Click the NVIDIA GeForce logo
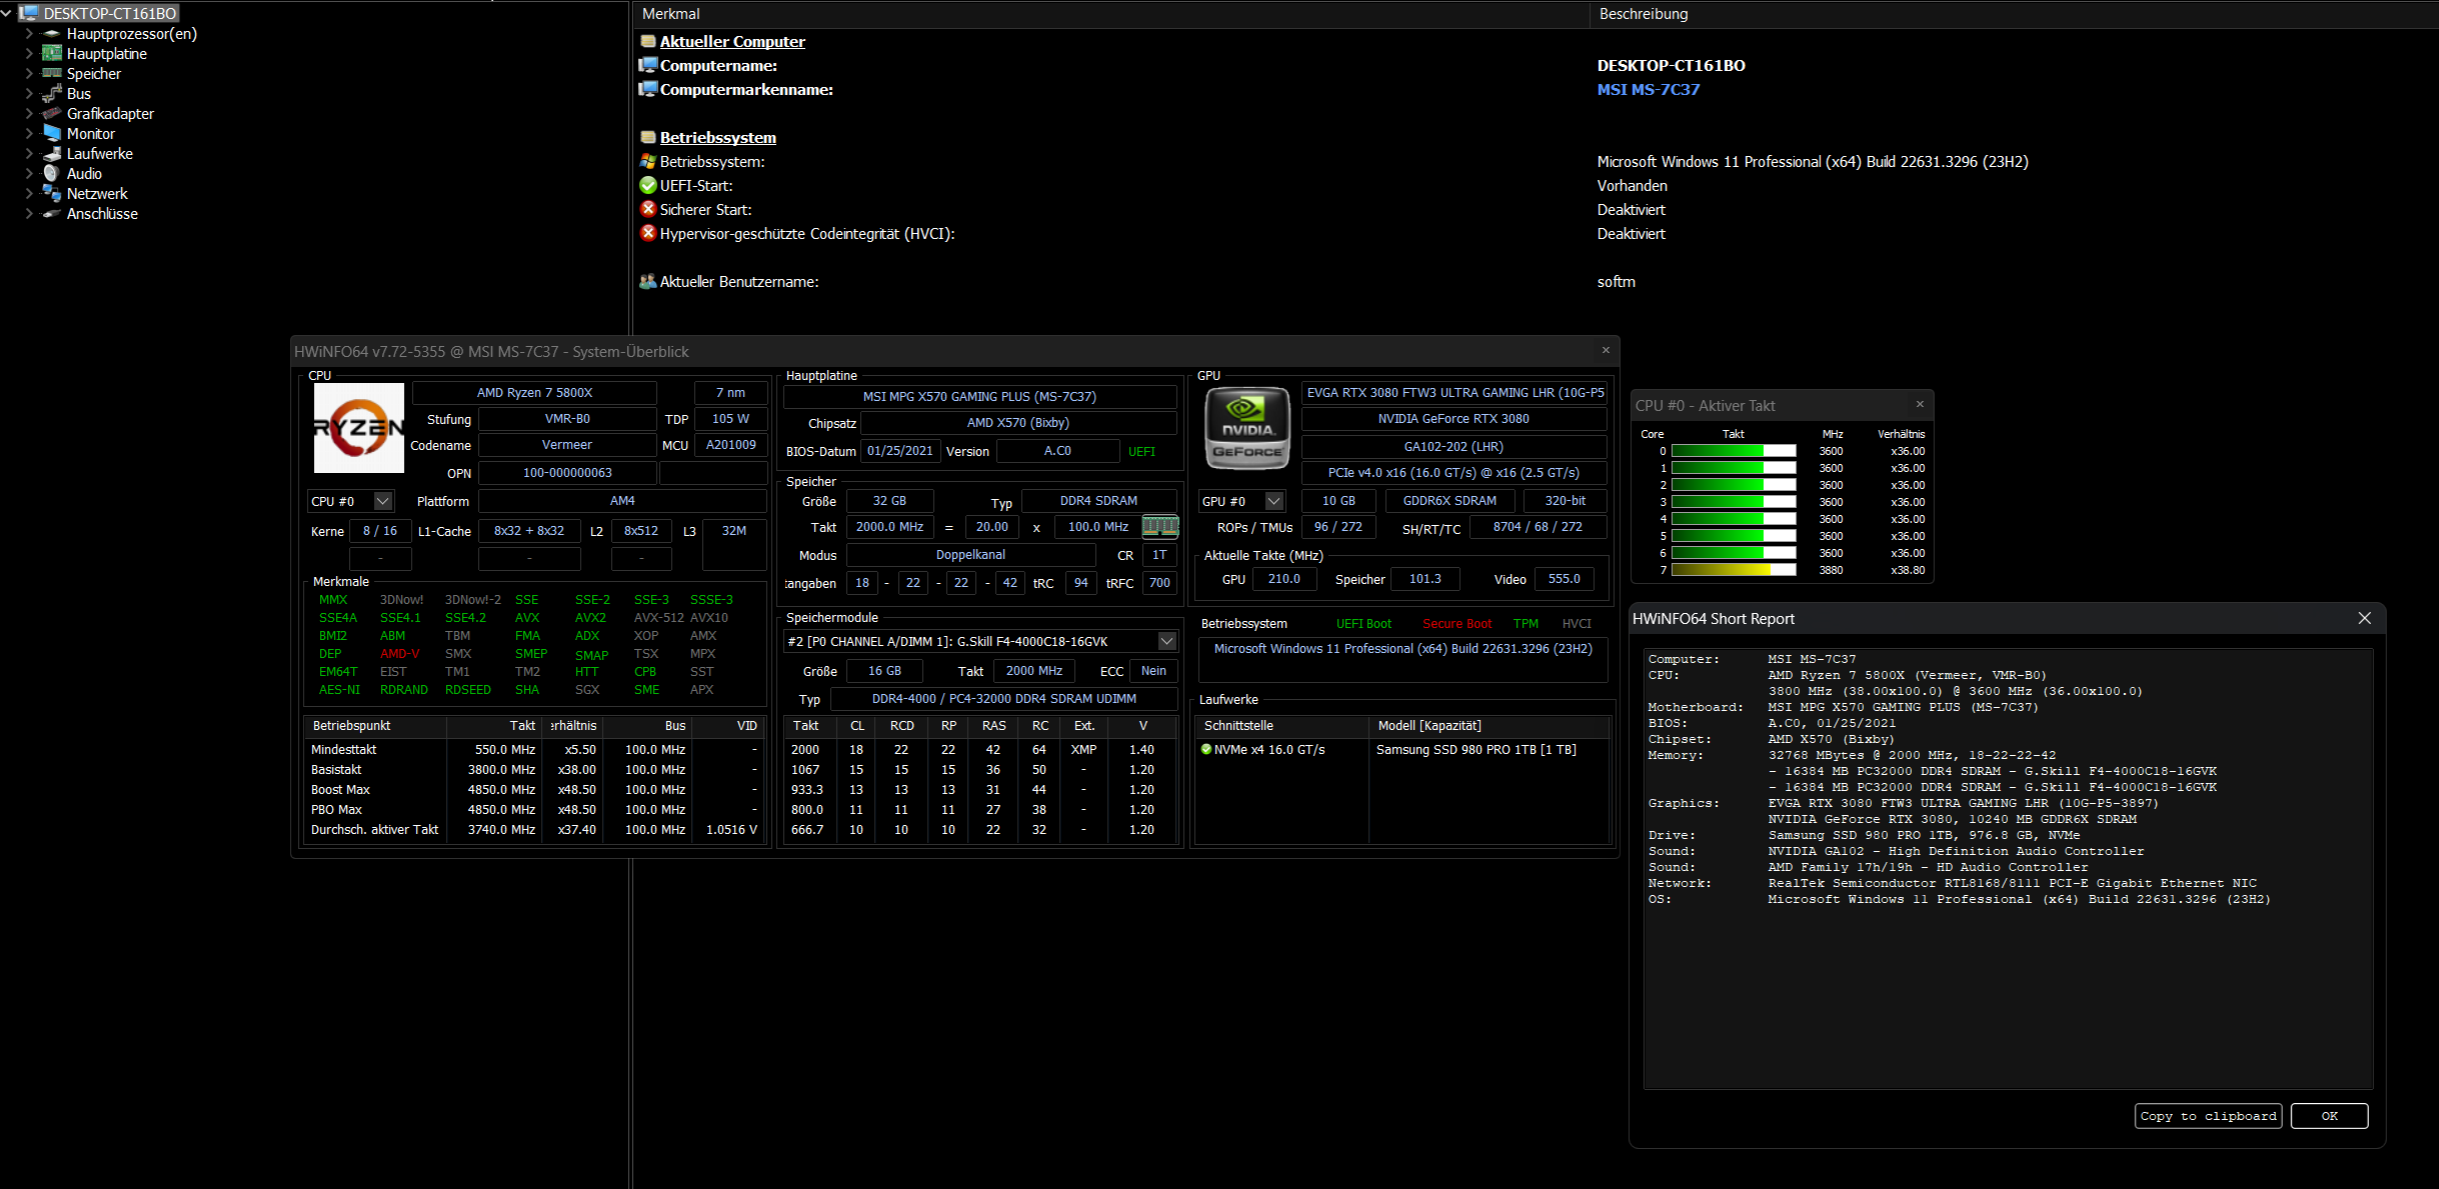2439x1189 pixels. [x=1246, y=428]
